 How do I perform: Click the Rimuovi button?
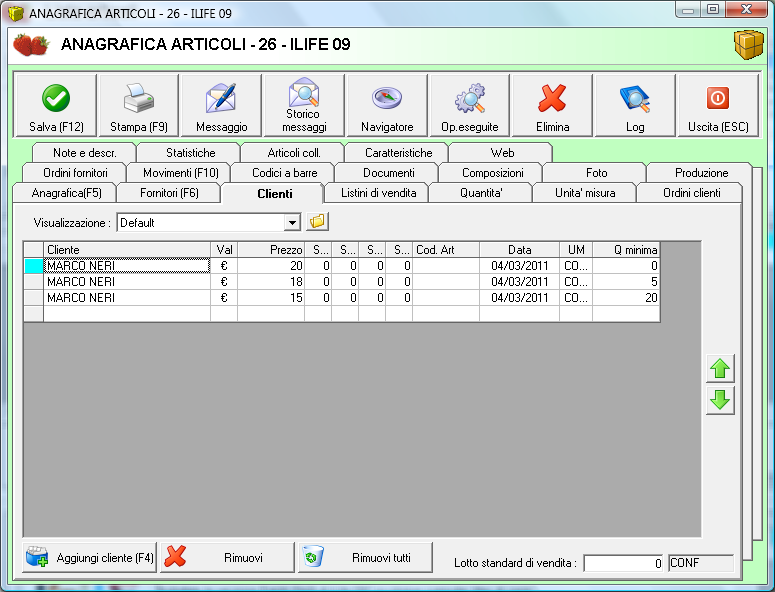[x=227, y=557]
